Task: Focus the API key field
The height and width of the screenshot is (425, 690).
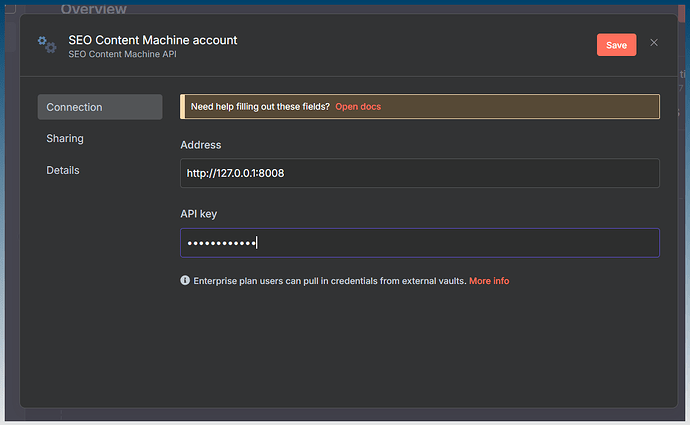Action: 420,243
